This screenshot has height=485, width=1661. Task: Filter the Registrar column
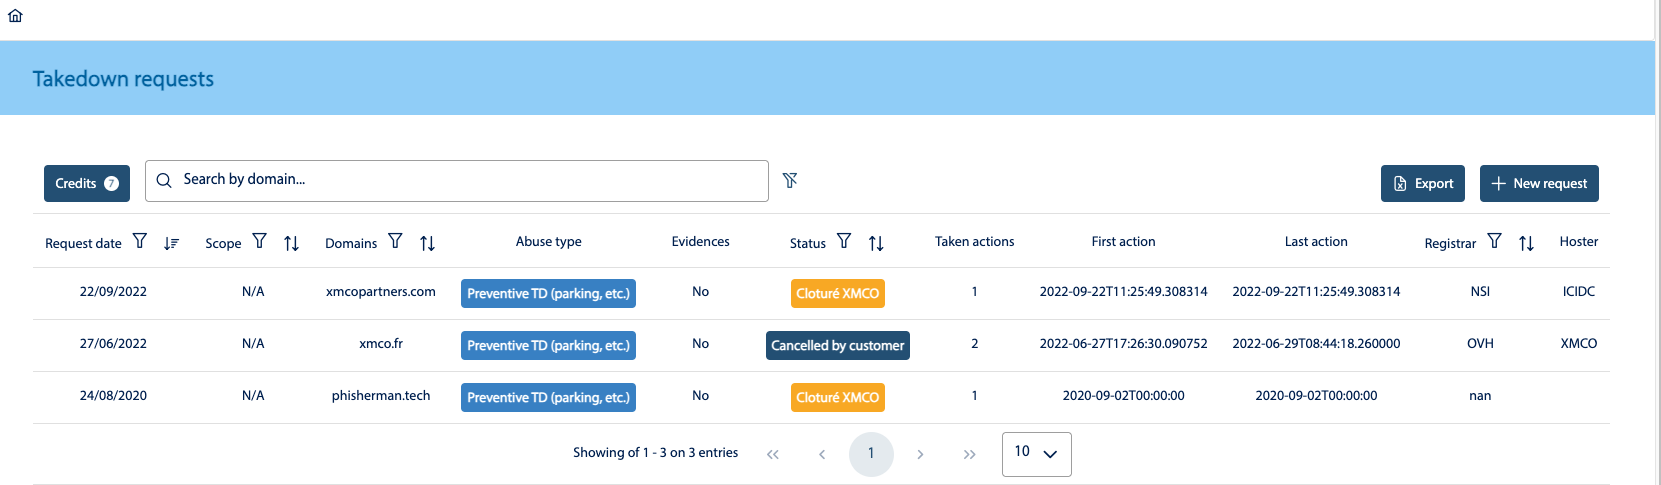point(1494,241)
